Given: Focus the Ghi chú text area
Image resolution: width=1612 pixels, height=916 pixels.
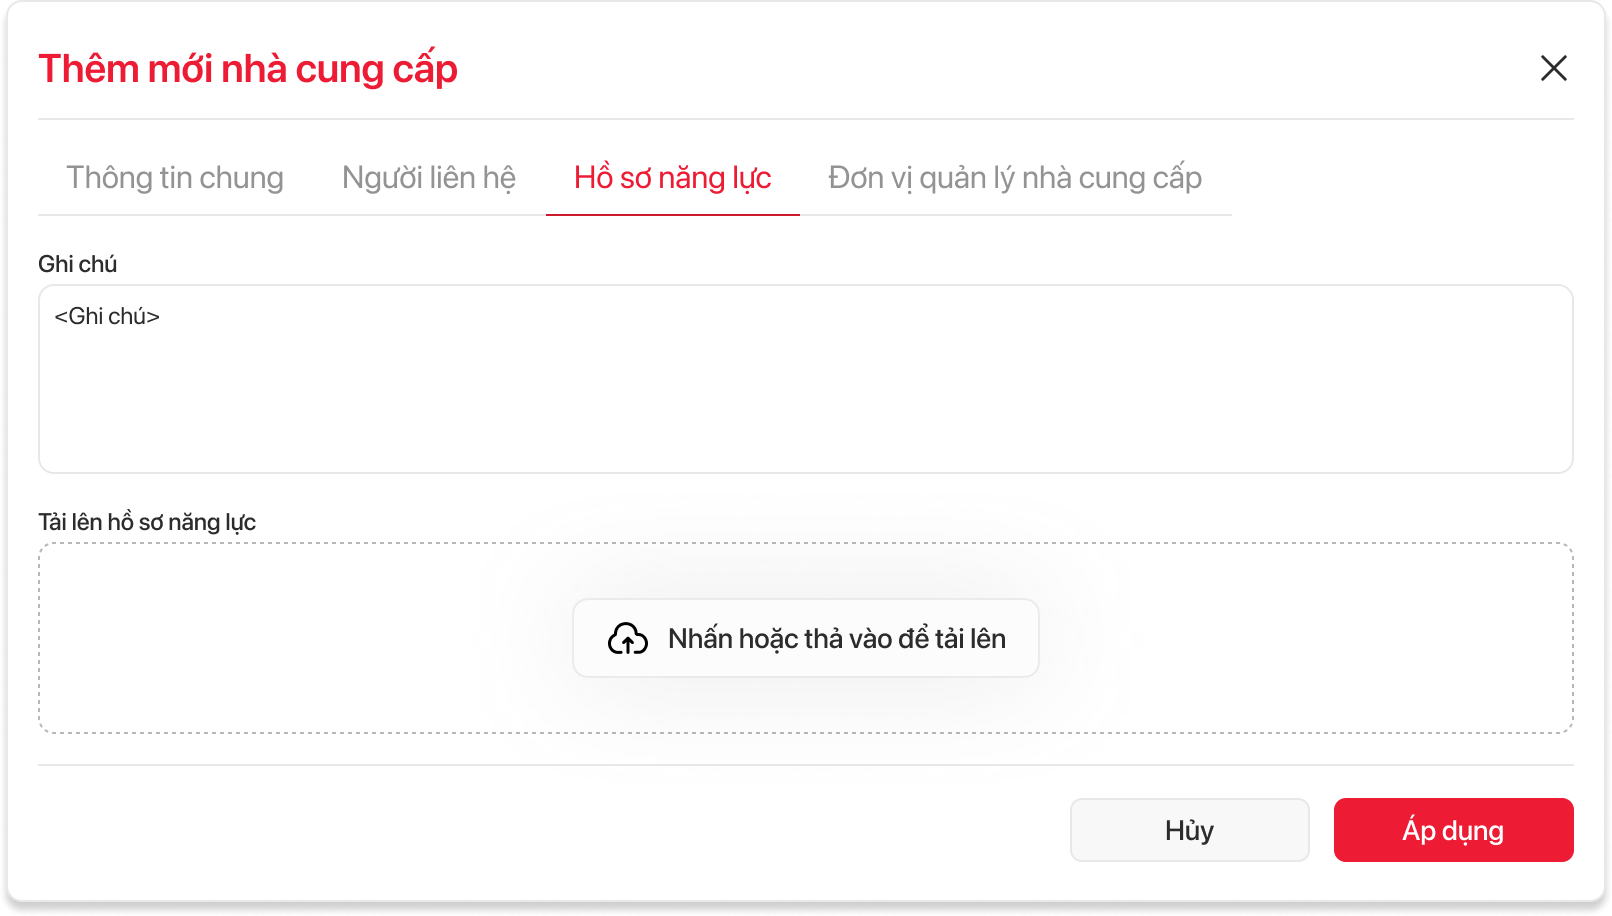Looking at the screenshot, I should tap(805, 400).
